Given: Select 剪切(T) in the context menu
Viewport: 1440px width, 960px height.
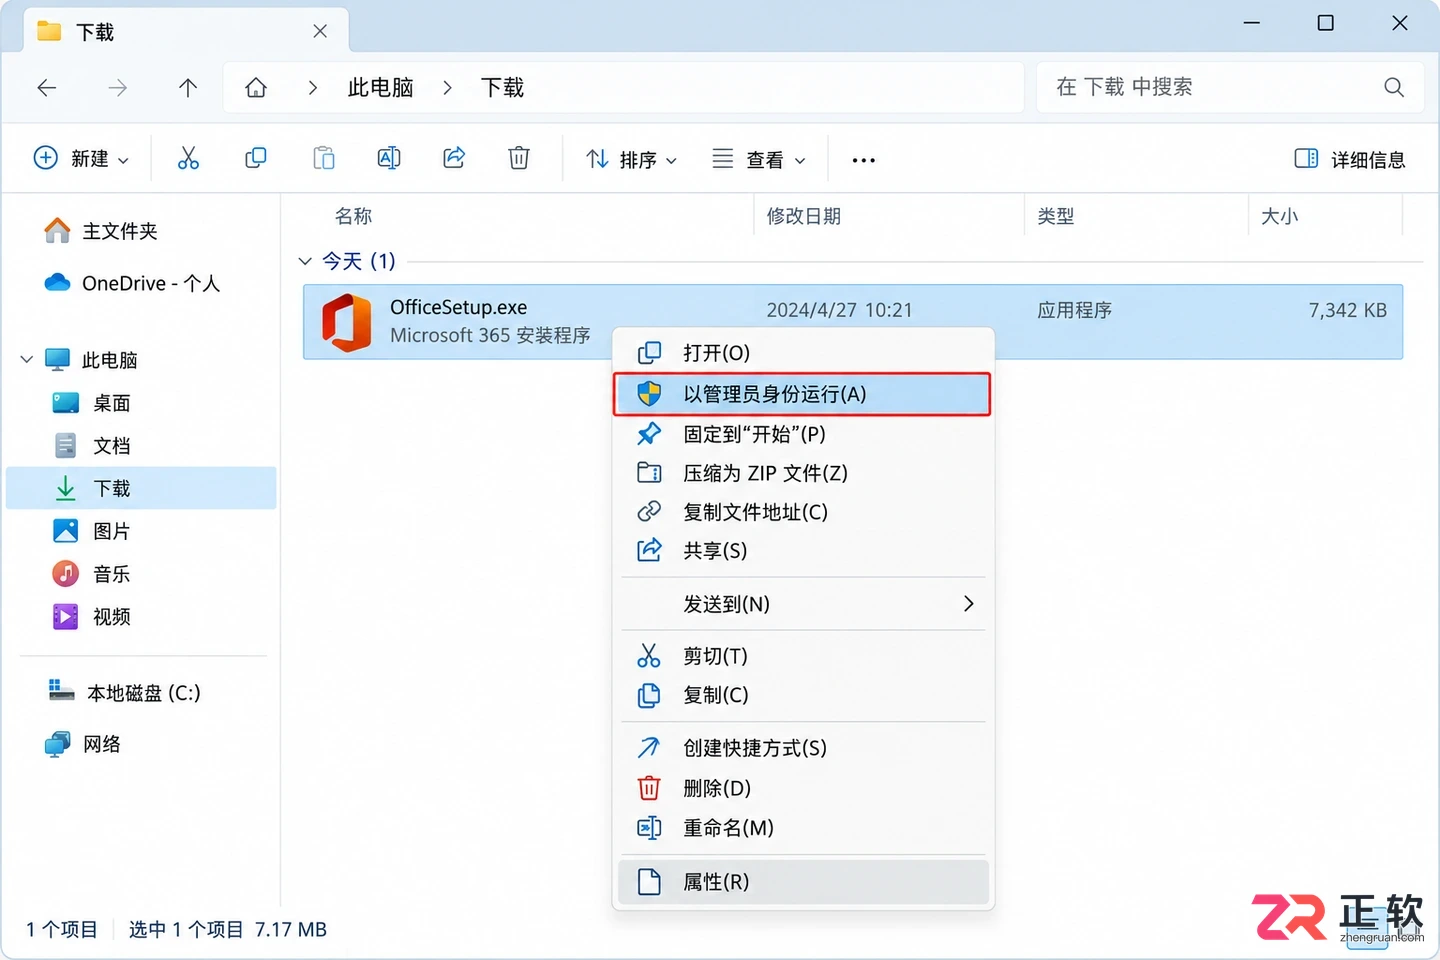Looking at the screenshot, I should [803, 656].
